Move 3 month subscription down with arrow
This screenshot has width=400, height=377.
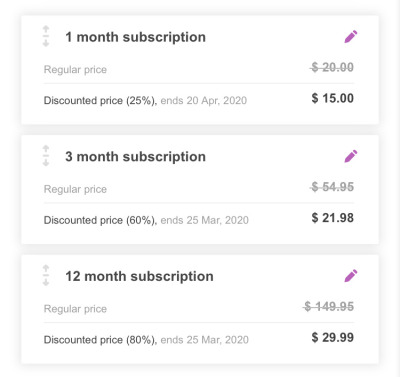(46, 162)
